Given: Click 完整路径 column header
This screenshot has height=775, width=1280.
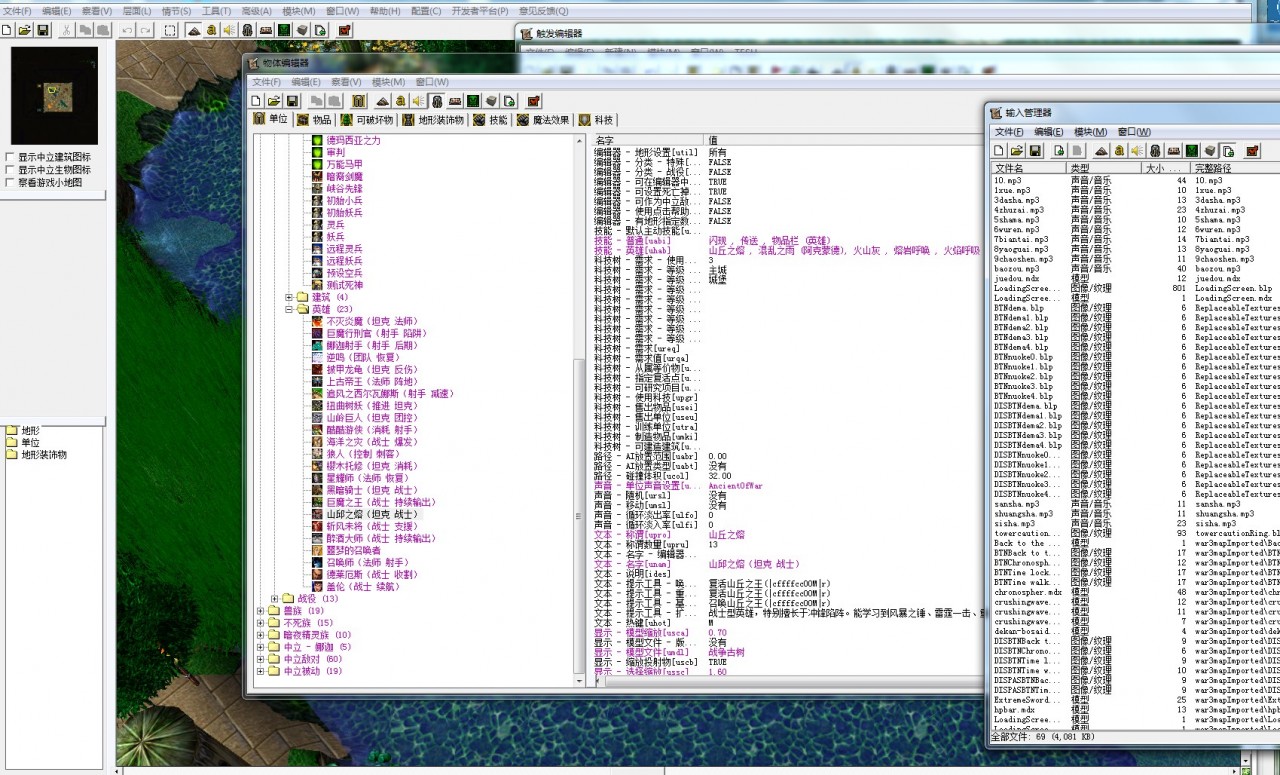Looking at the screenshot, I should (1236, 169).
